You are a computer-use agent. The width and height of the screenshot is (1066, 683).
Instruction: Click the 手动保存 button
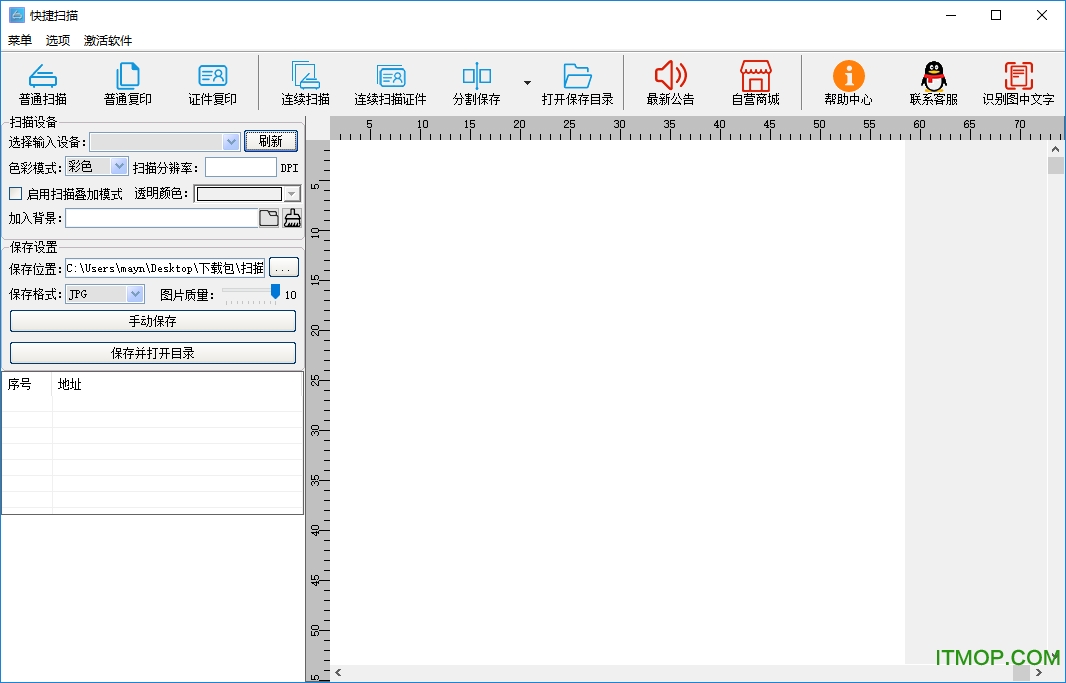pyautogui.click(x=153, y=321)
